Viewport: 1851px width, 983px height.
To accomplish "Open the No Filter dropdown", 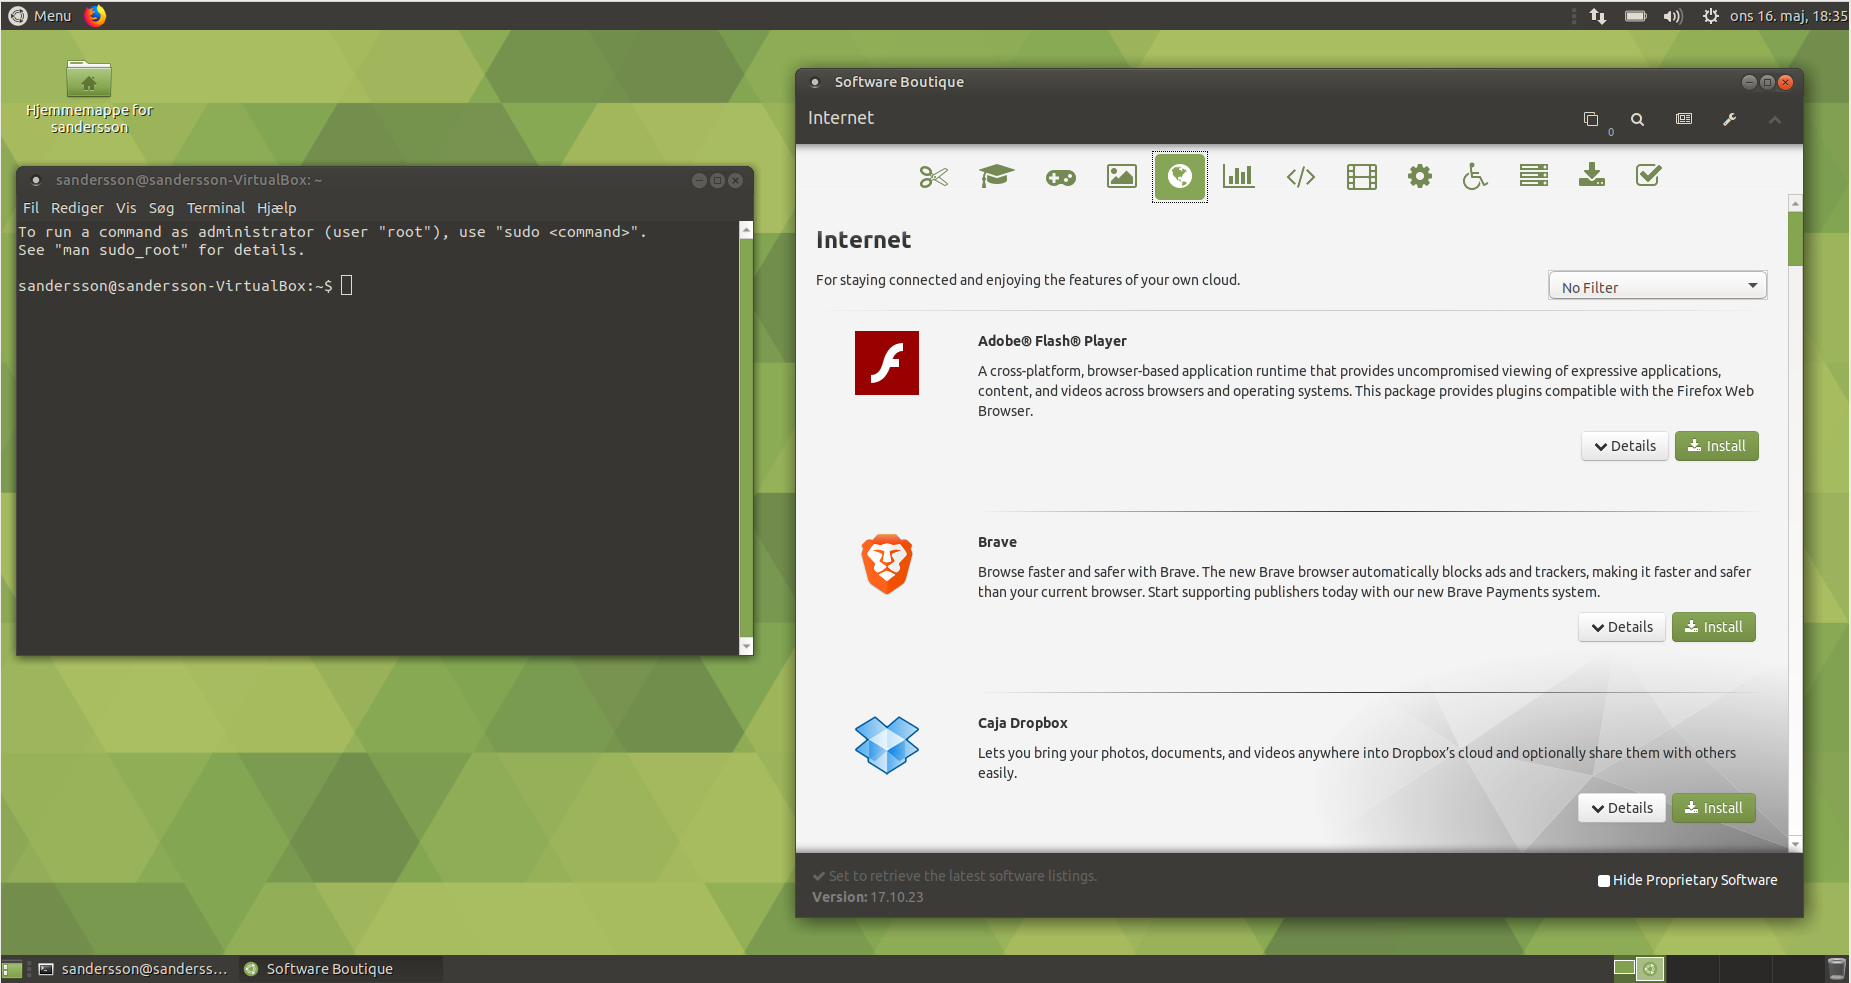I will coord(1657,286).
